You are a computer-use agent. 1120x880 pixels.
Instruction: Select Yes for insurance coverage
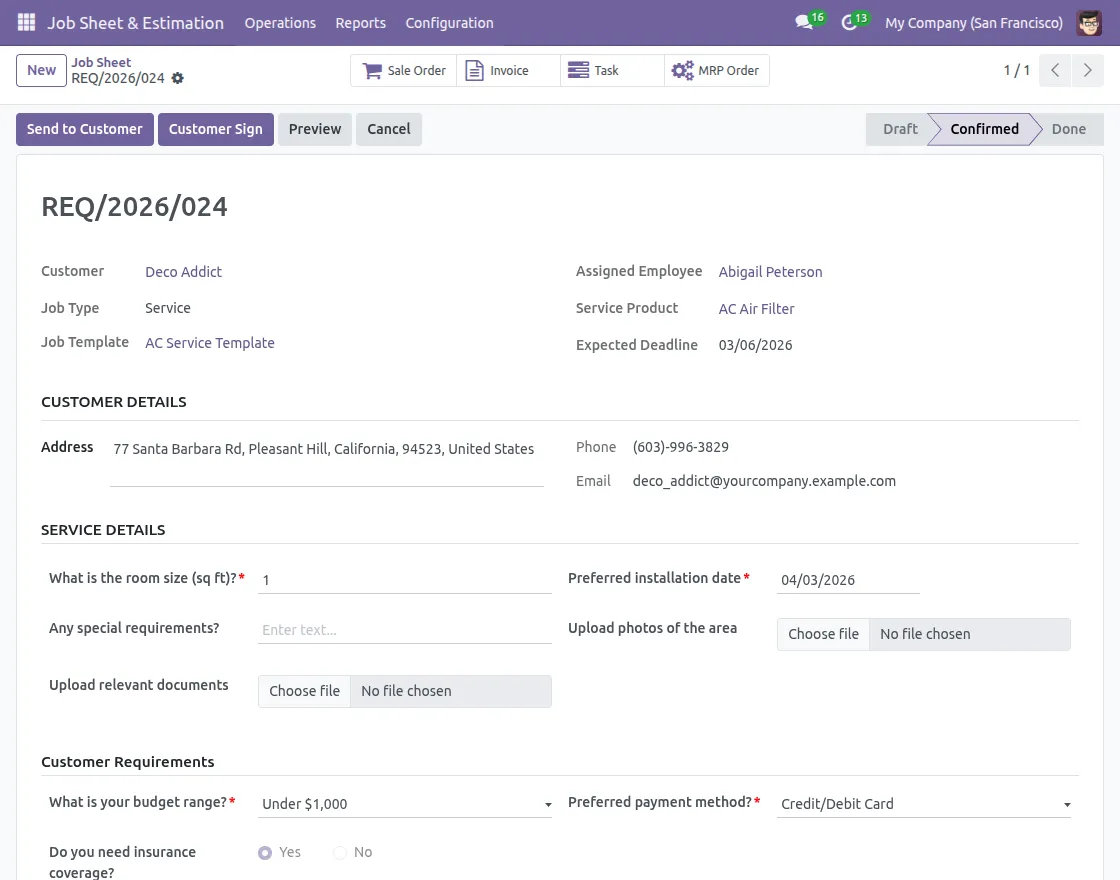[265, 853]
